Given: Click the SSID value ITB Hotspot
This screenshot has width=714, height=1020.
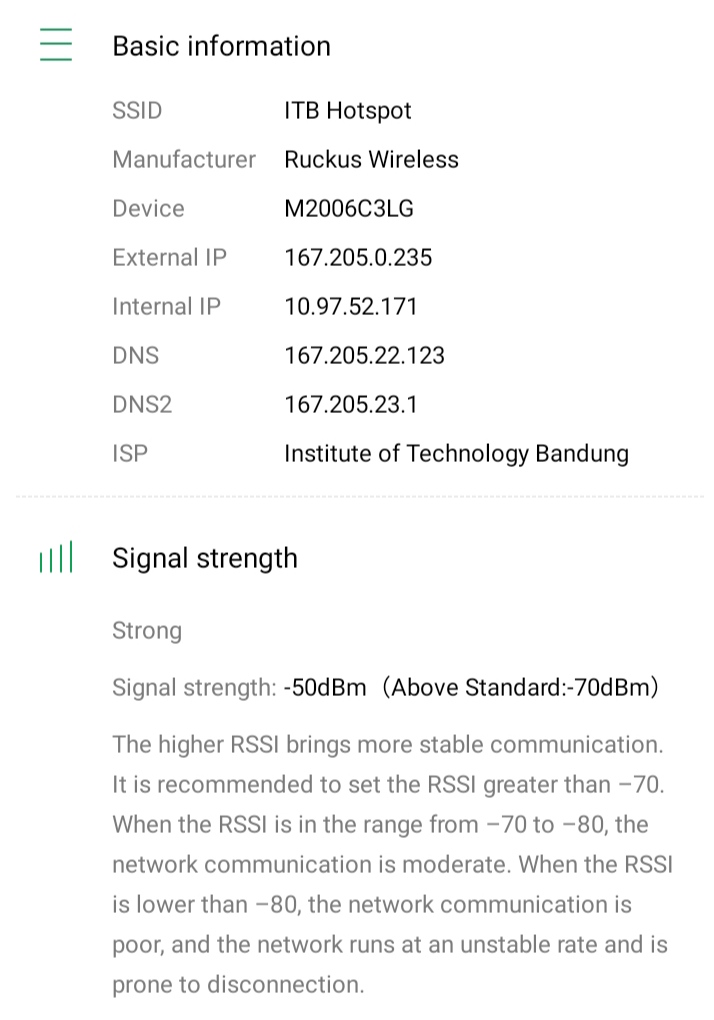Looking at the screenshot, I should pyautogui.click(x=348, y=111).
